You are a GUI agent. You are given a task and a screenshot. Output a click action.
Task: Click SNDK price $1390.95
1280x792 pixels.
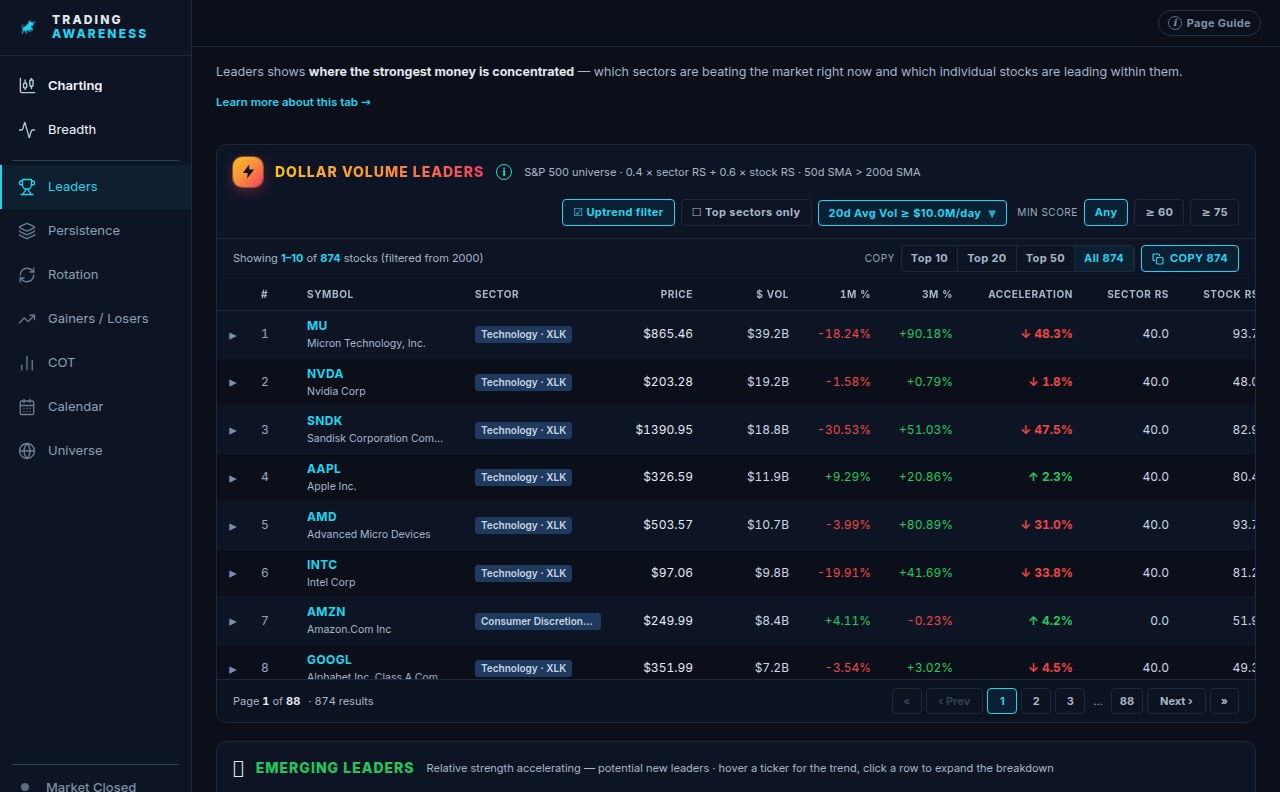(x=664, y=430)
